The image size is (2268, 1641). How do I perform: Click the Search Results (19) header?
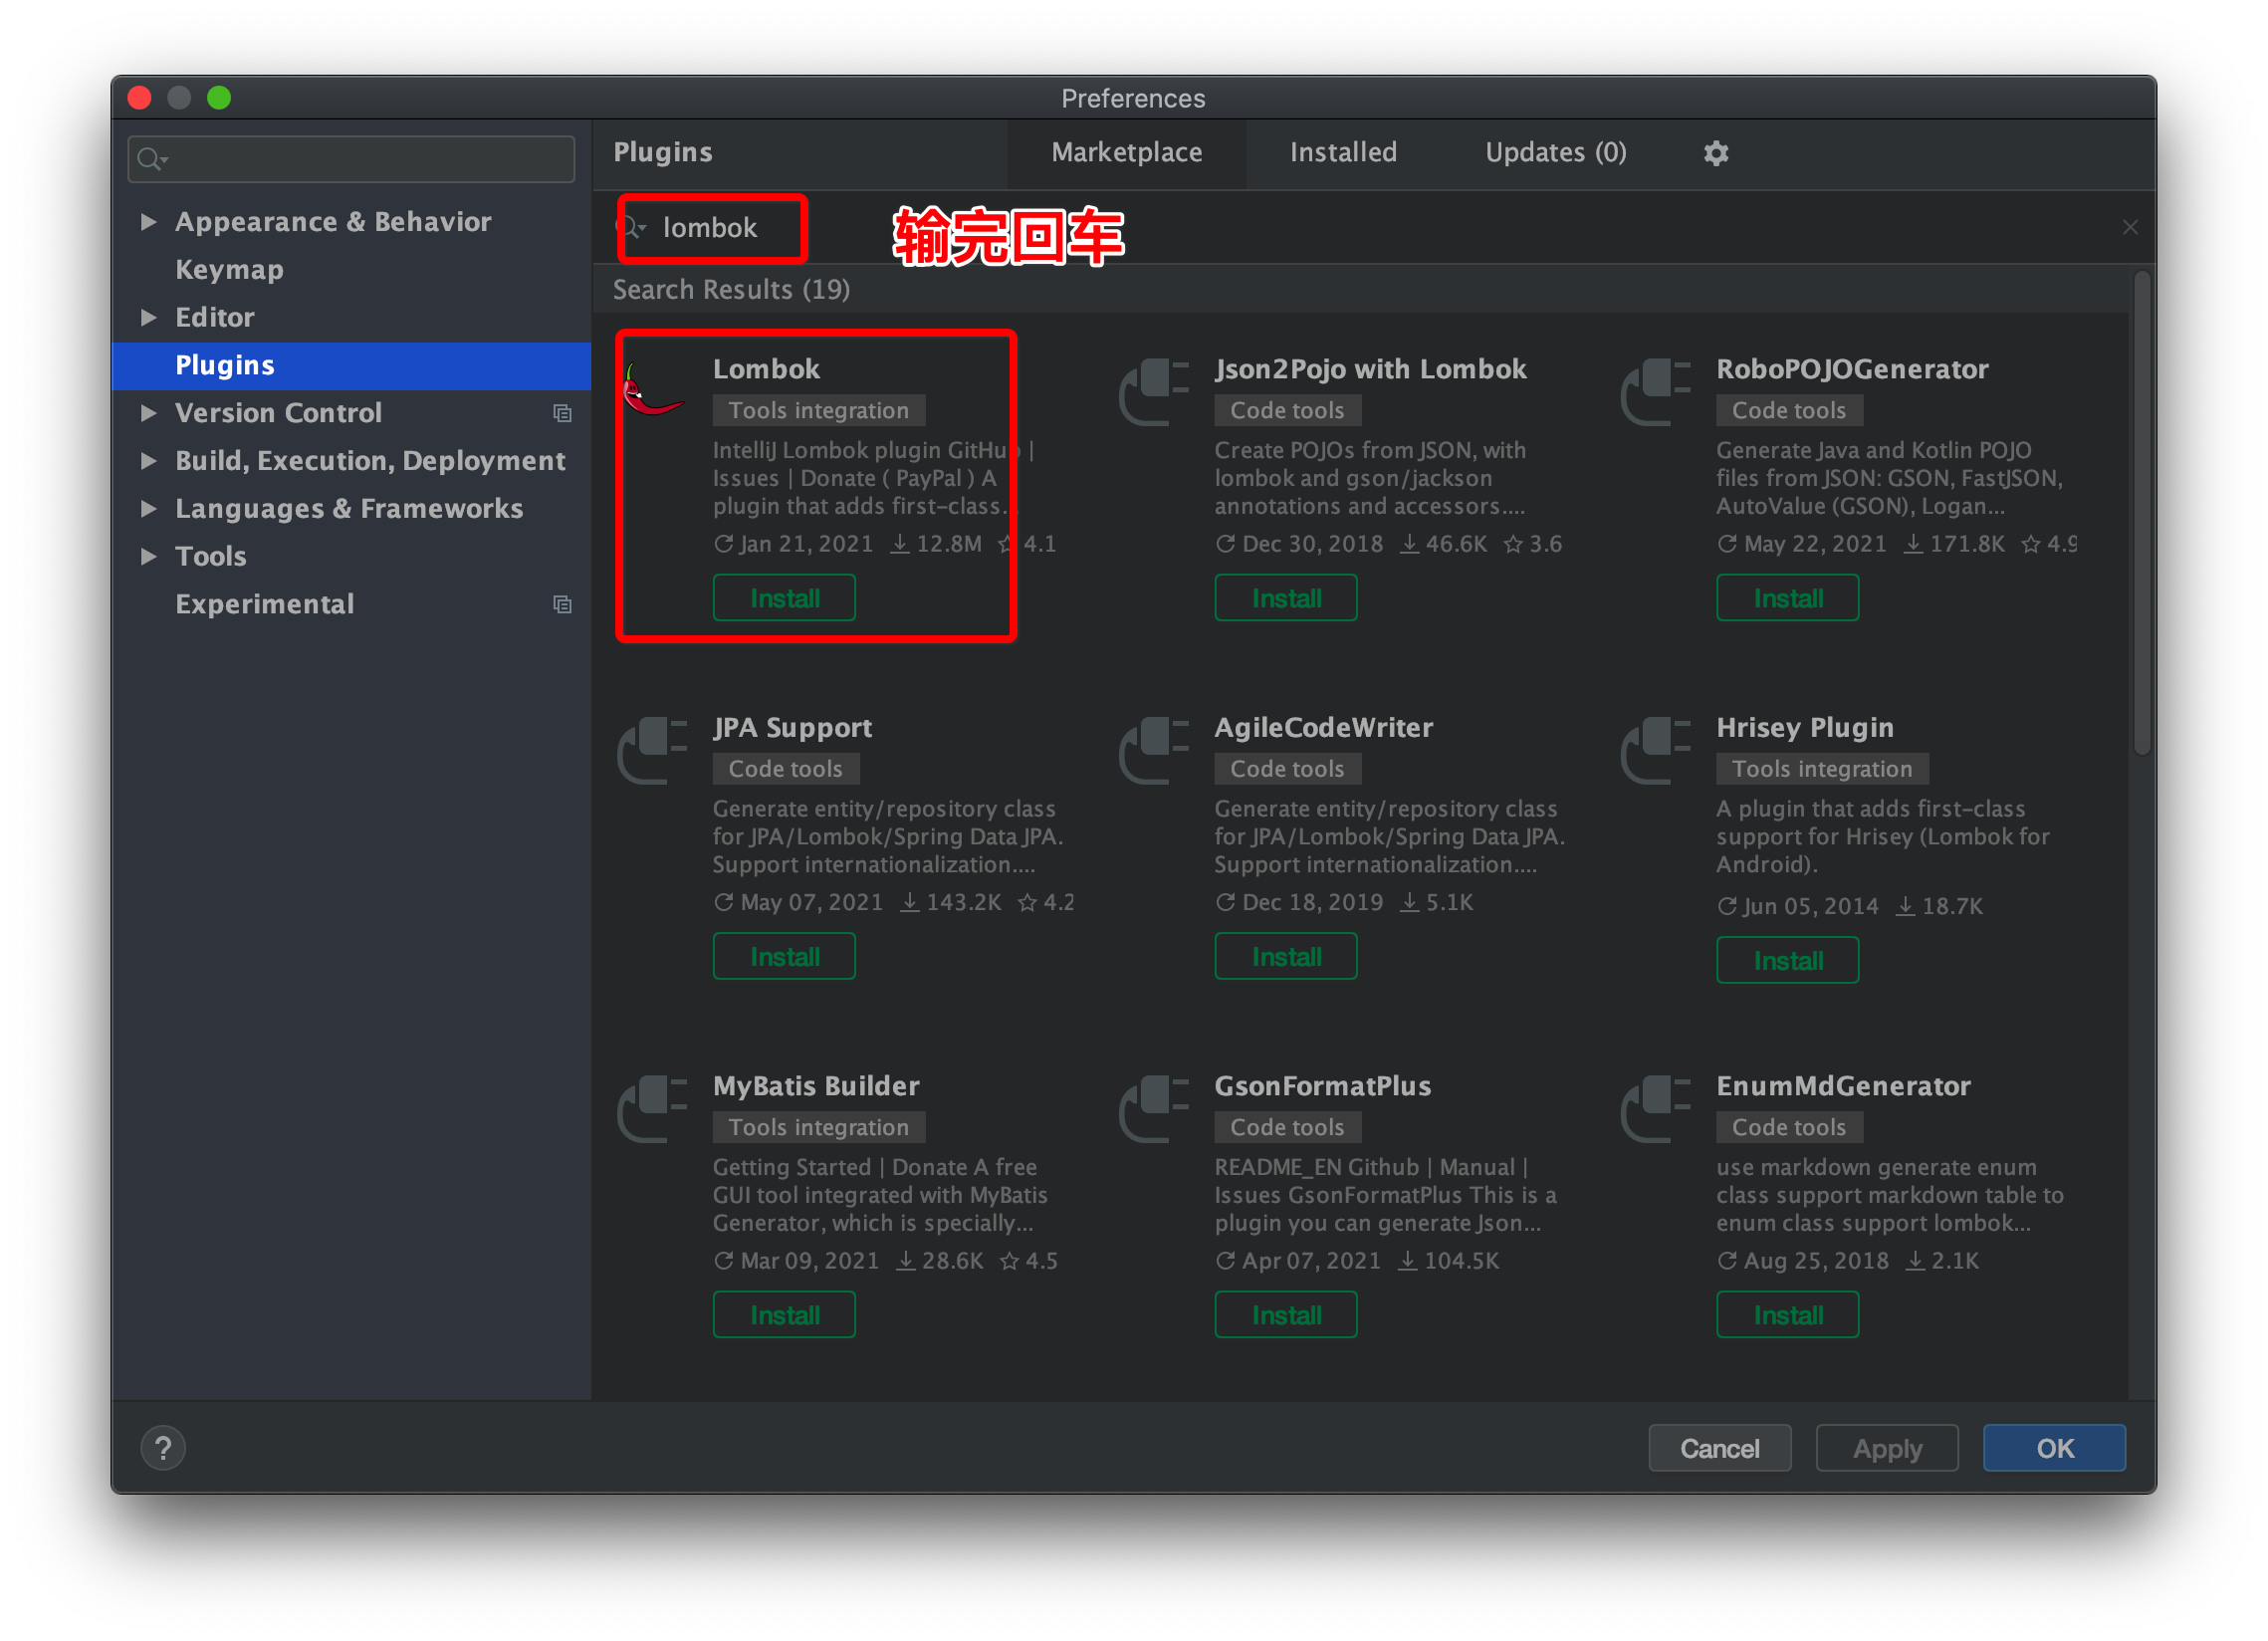click(x=731, y=290)
